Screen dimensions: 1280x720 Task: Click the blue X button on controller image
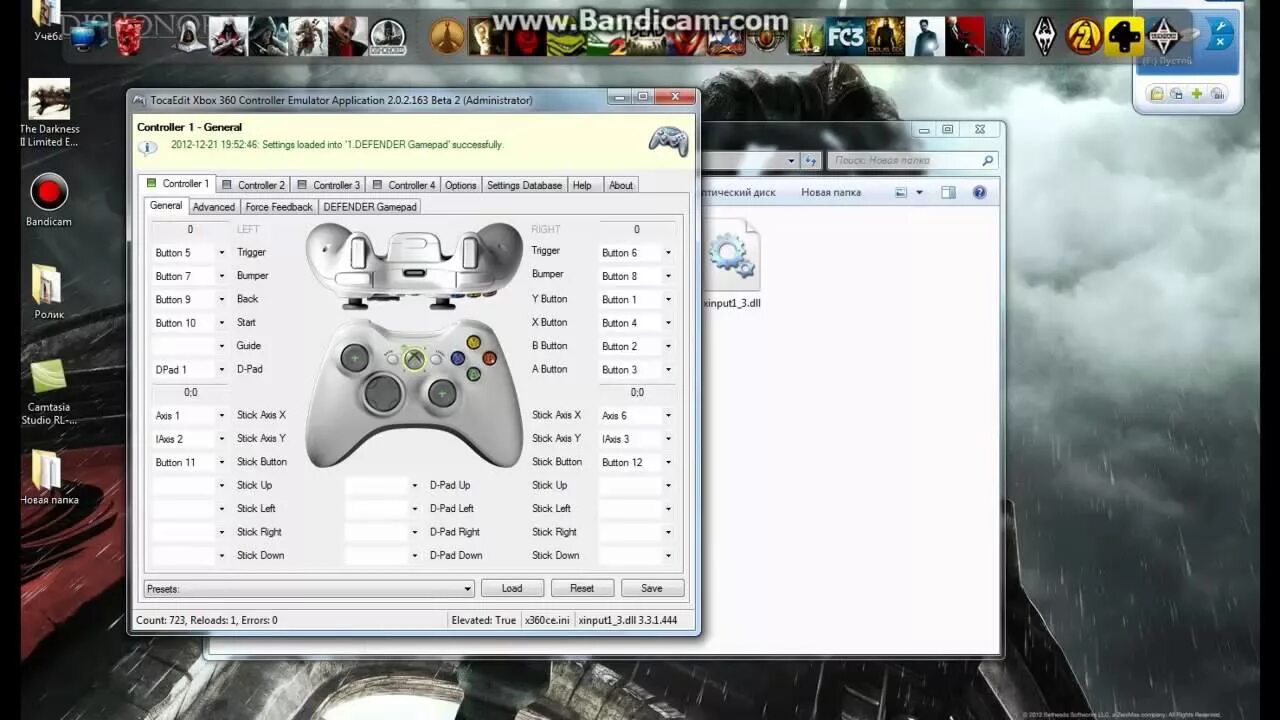click(458, 358)
